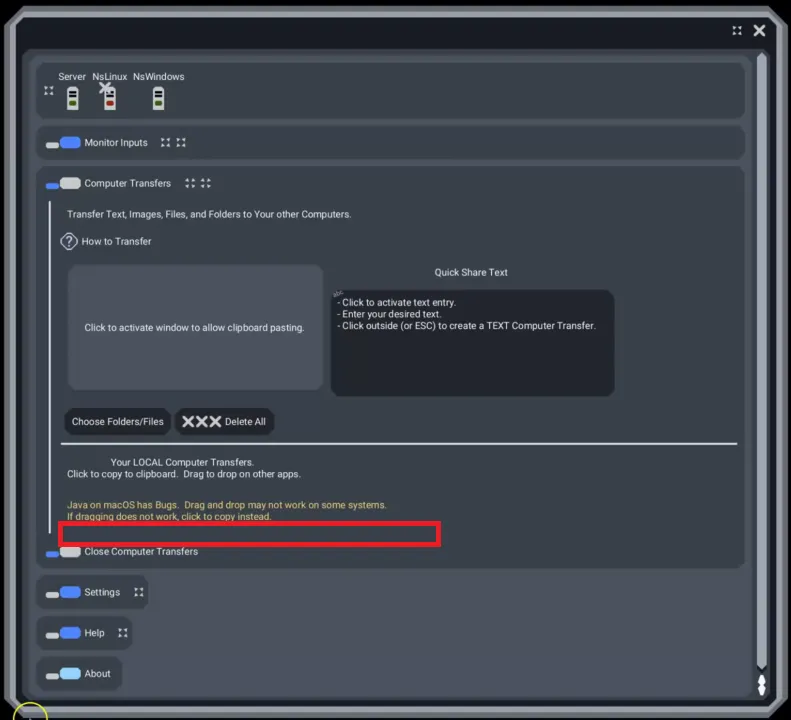Toggle the Close Computer Transfers switch

coord(63,552)
